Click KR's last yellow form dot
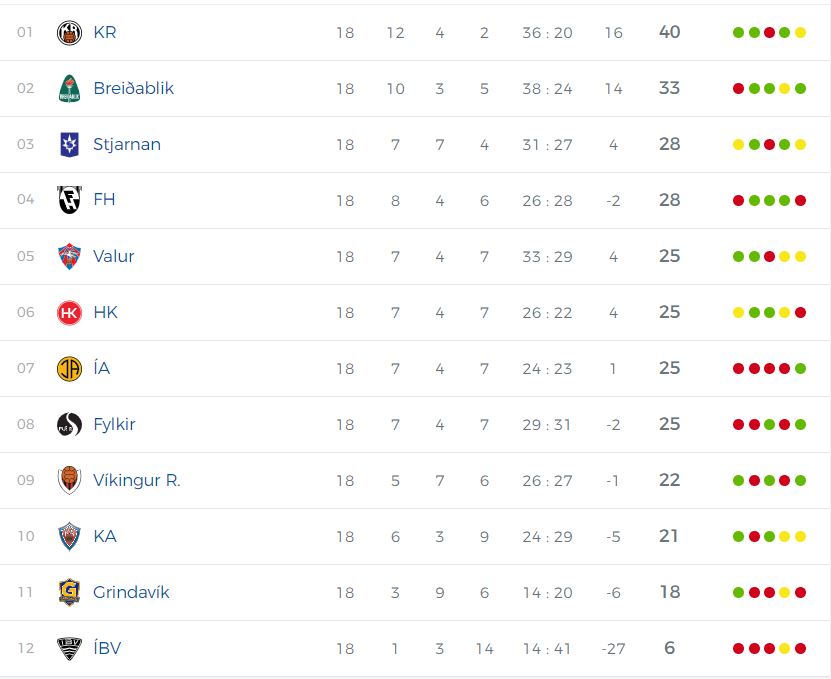 point(800,33)
